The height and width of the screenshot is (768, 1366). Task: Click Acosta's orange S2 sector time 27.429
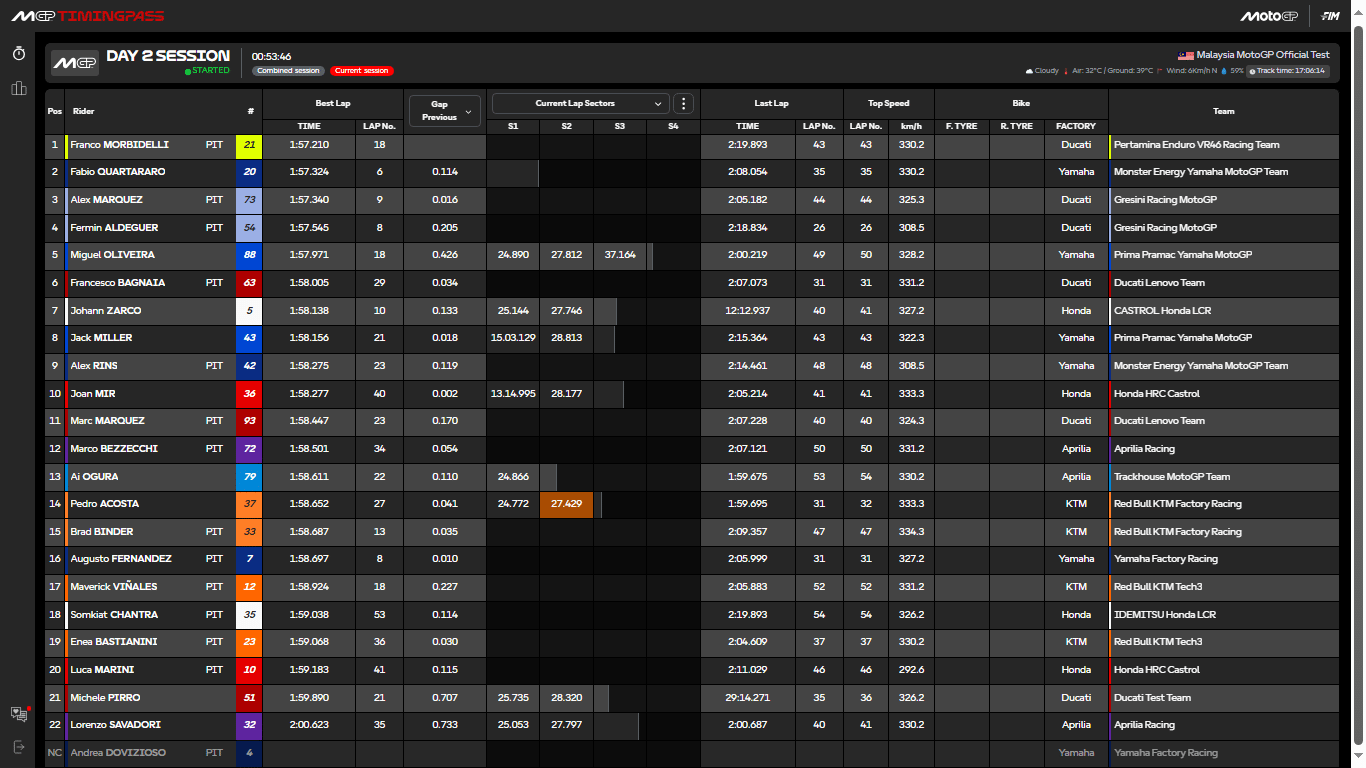tap(566, 504)
